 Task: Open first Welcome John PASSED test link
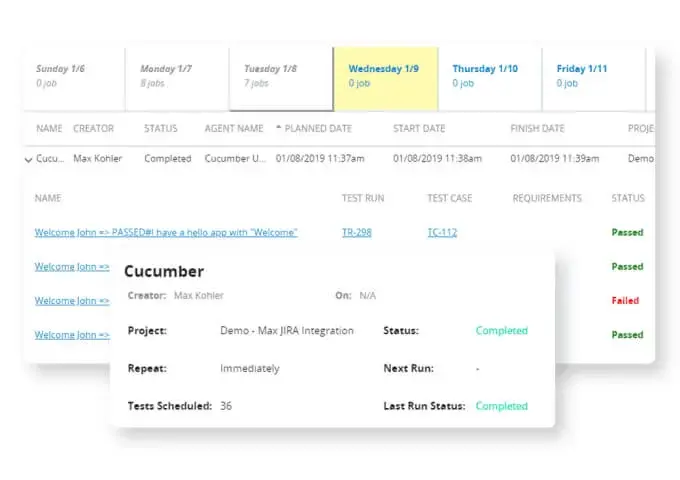coord(166,232)
